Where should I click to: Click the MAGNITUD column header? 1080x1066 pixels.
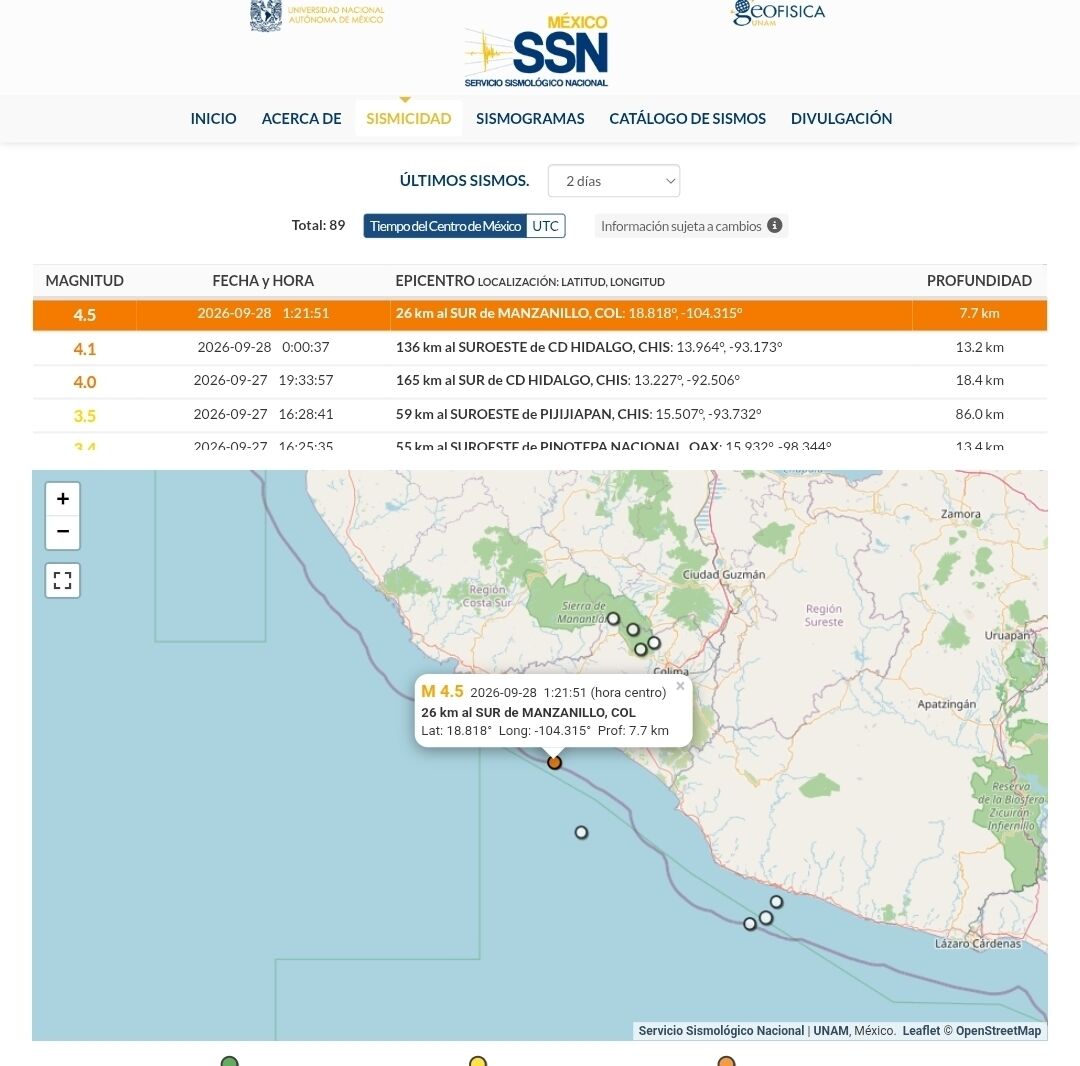coord(85,281)
